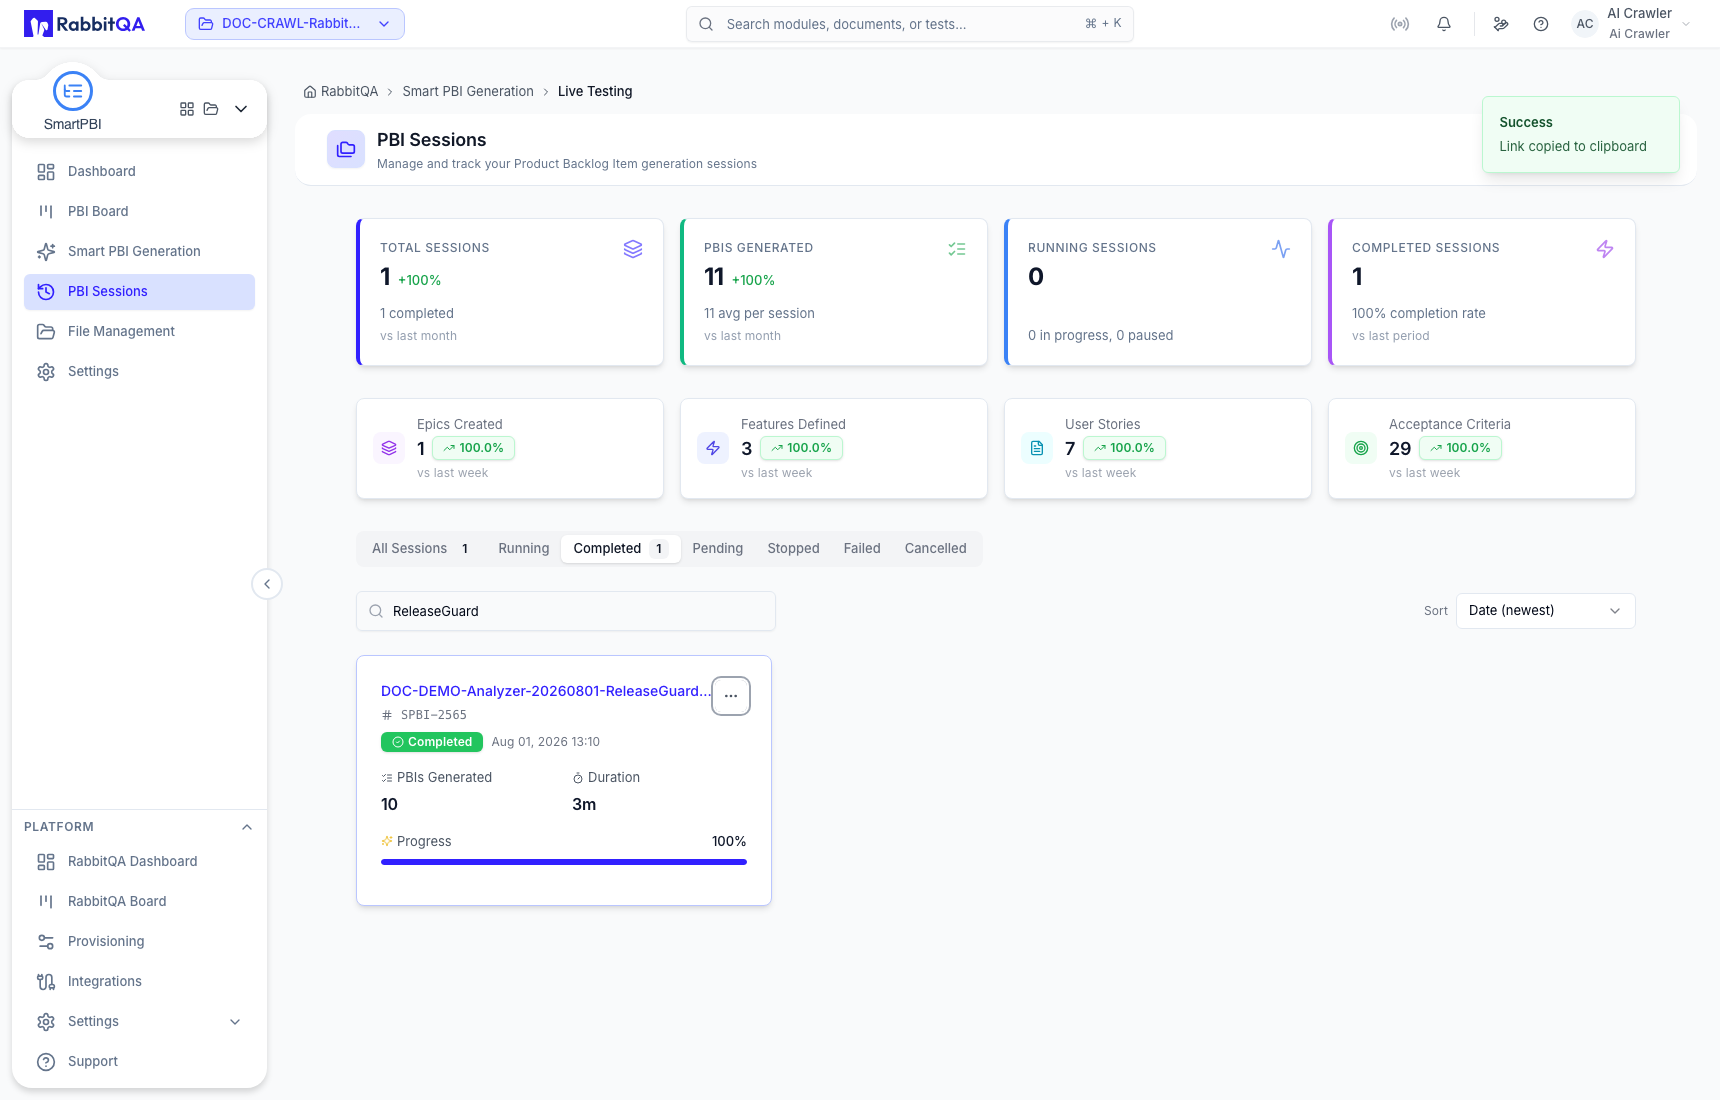Click the Completed Sessions lightning icon
Screen dimensions: 1720x1100
pos(1605,249)
